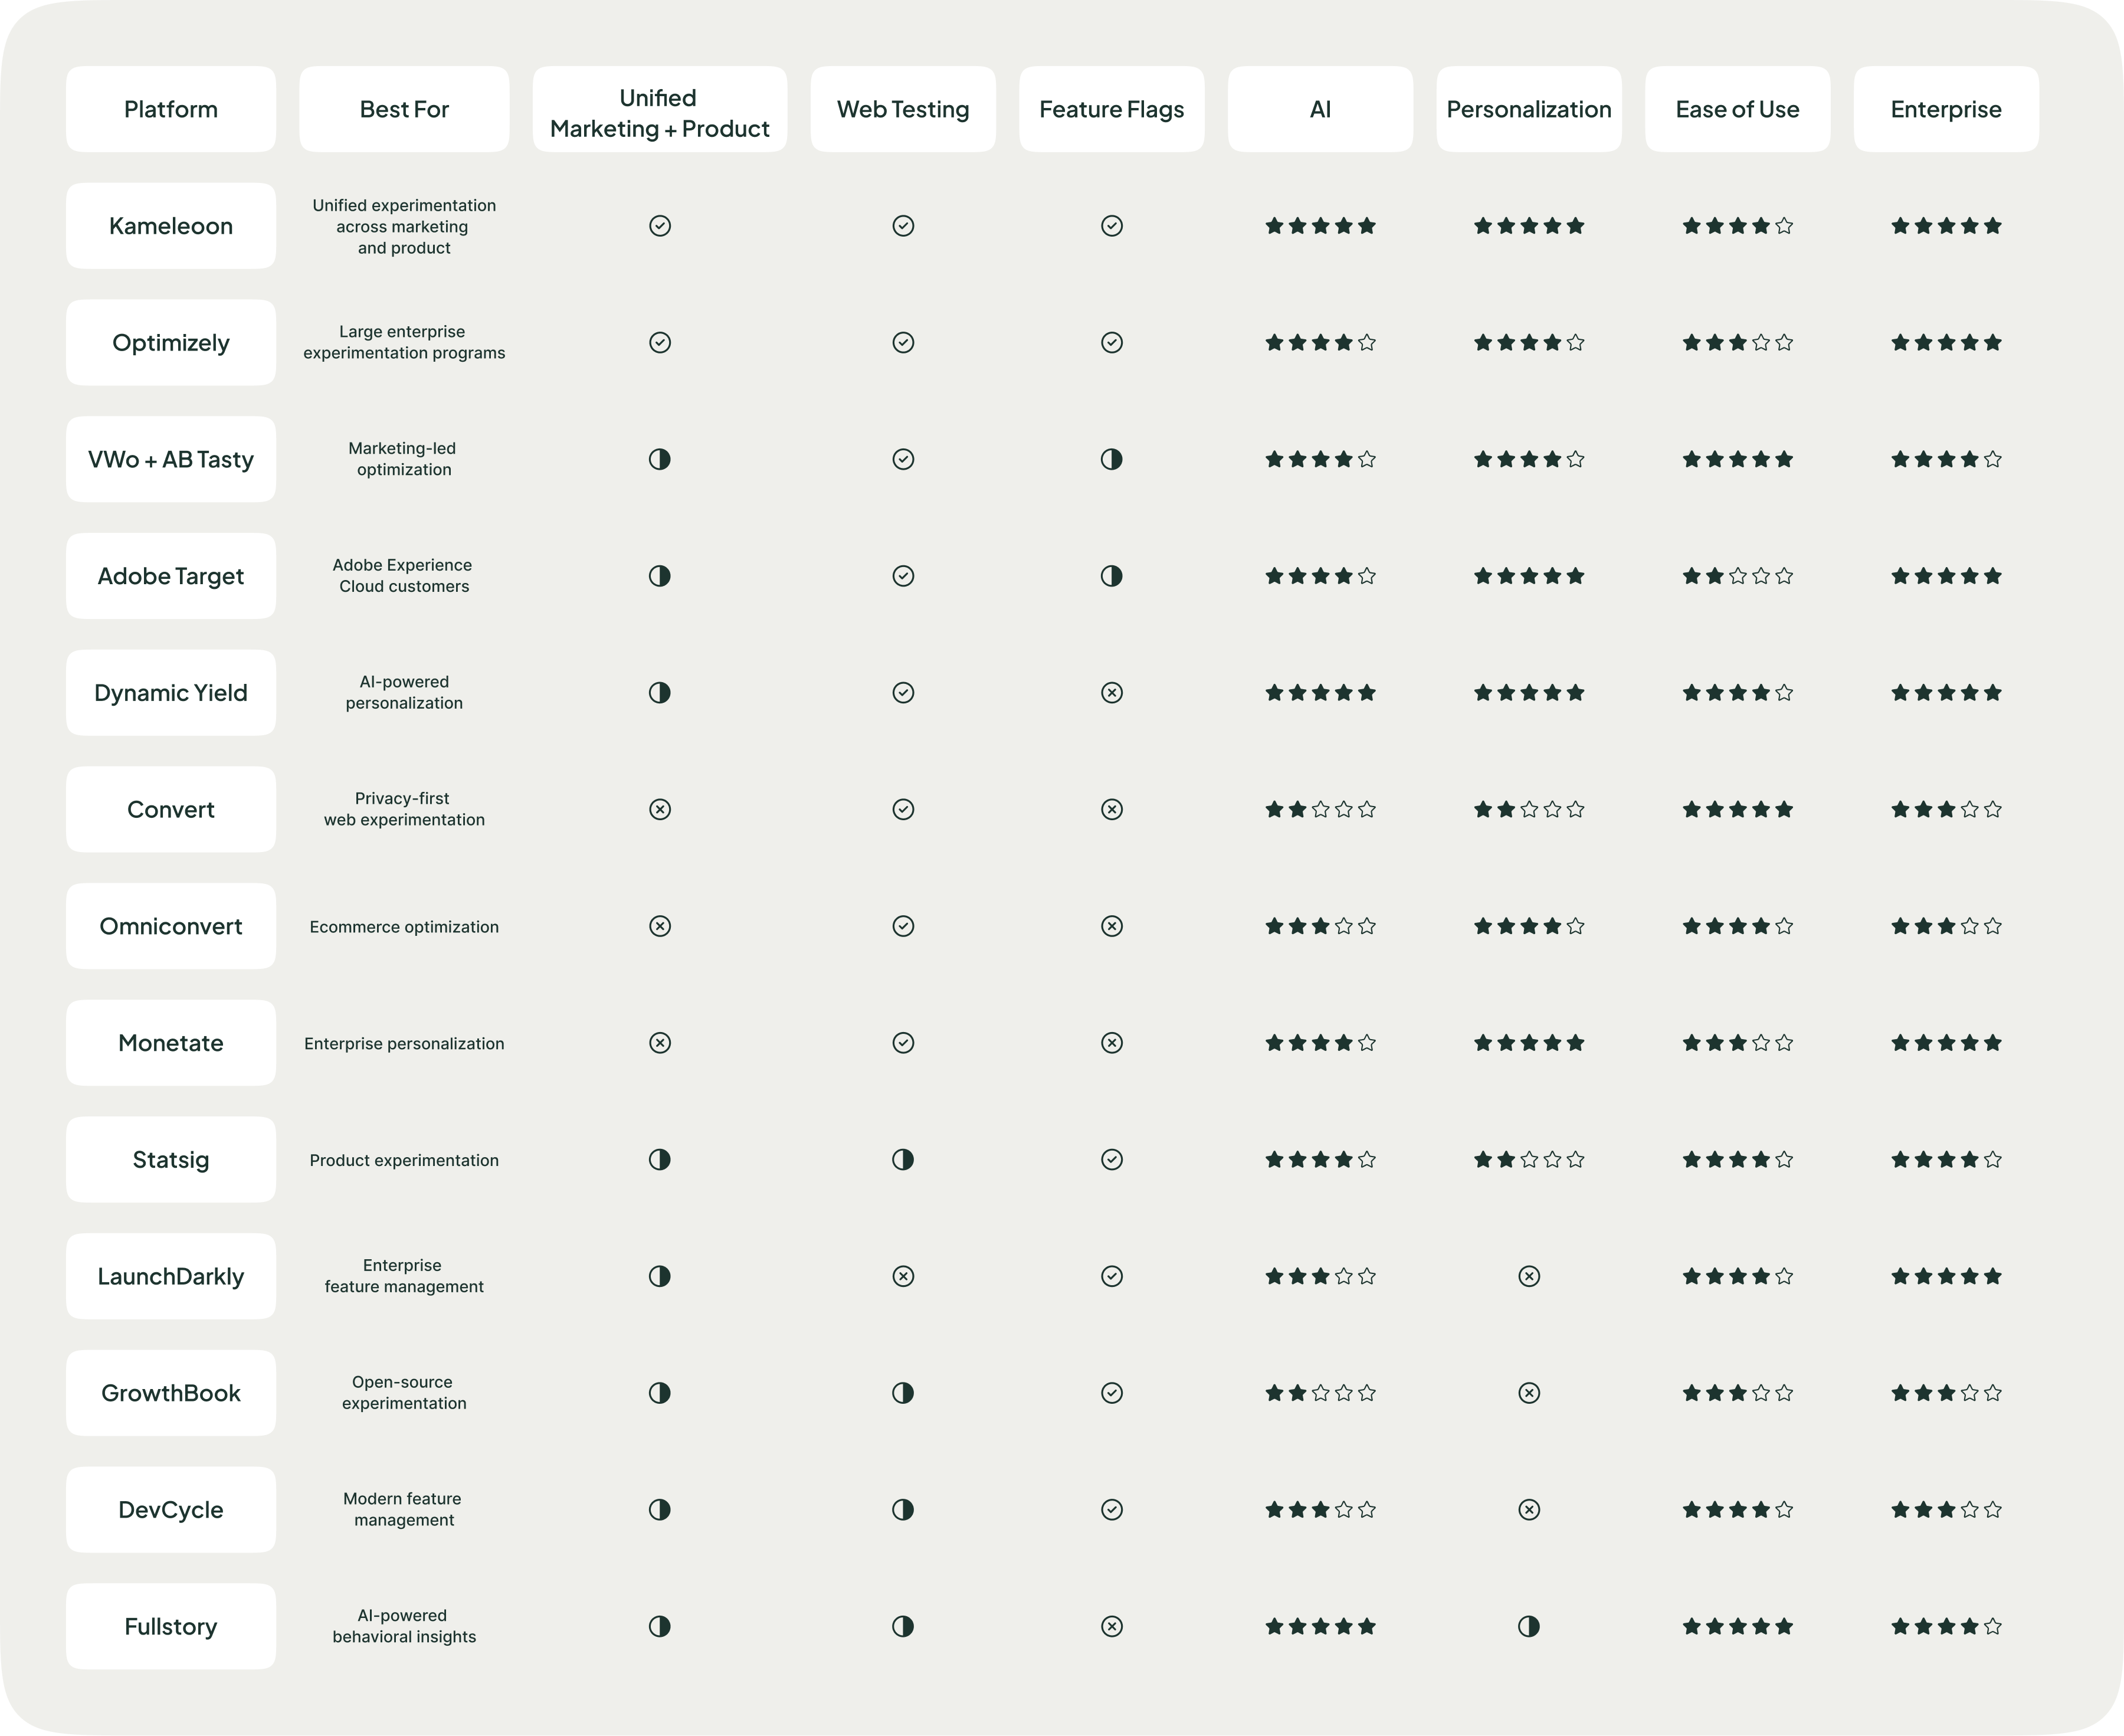Click the 'Privacy-first web experimentation' text
Viewport: 2124px width, 1736px height.
pos(404,809)
